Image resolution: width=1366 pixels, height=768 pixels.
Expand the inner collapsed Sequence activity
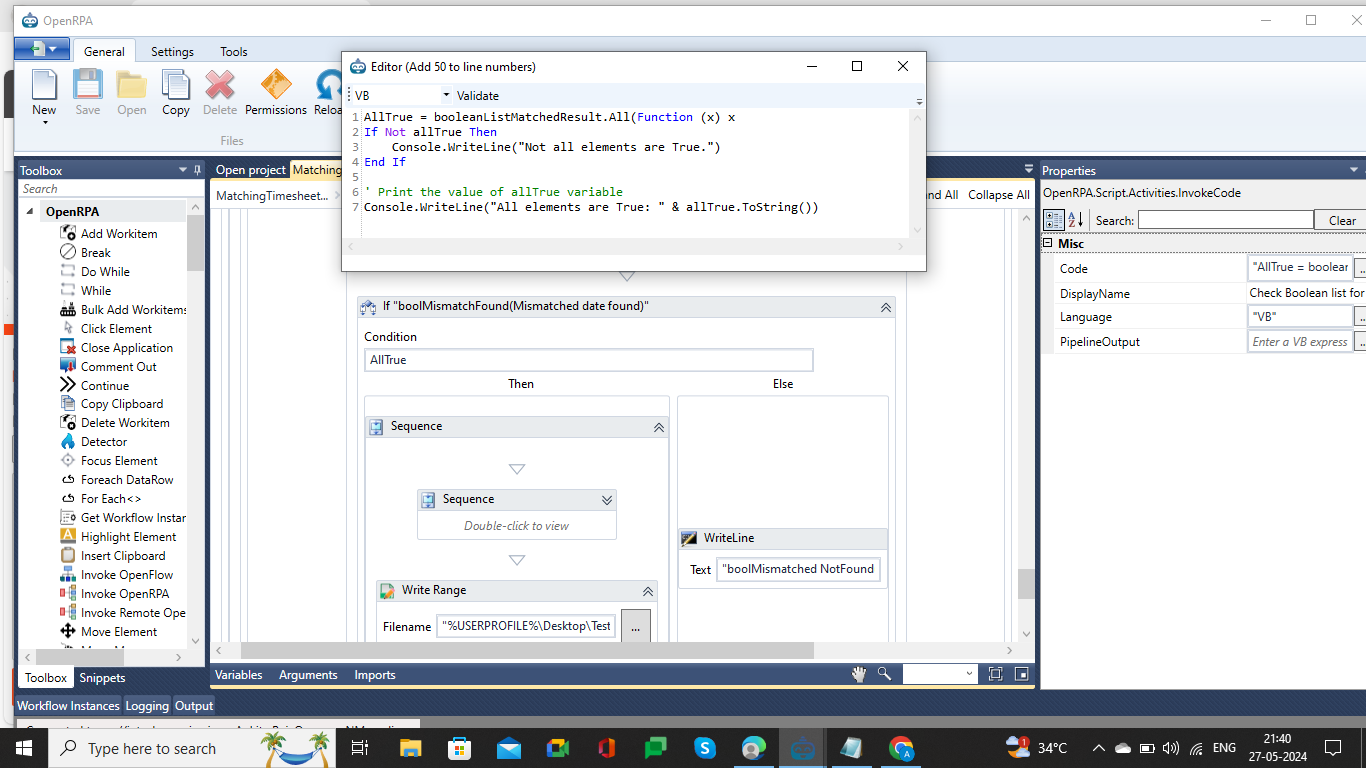606,499
